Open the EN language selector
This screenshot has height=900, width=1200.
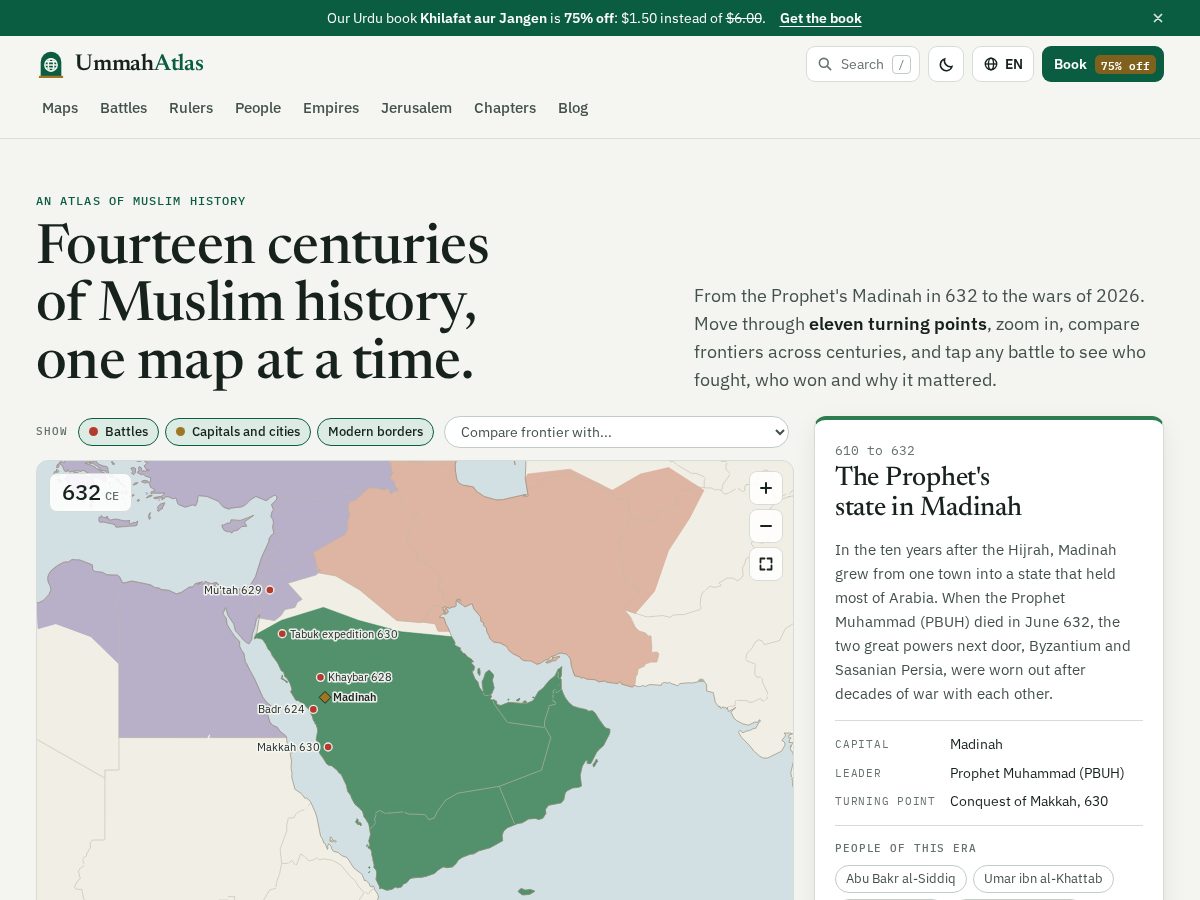(1003, 64)
